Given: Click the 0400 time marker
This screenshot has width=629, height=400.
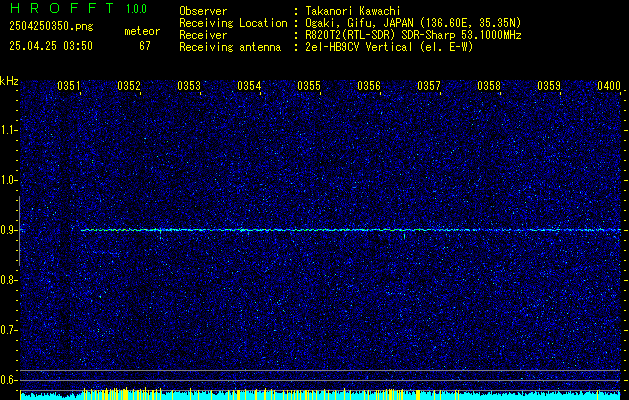Looking at the screenshot, I should tap(609, 86).
